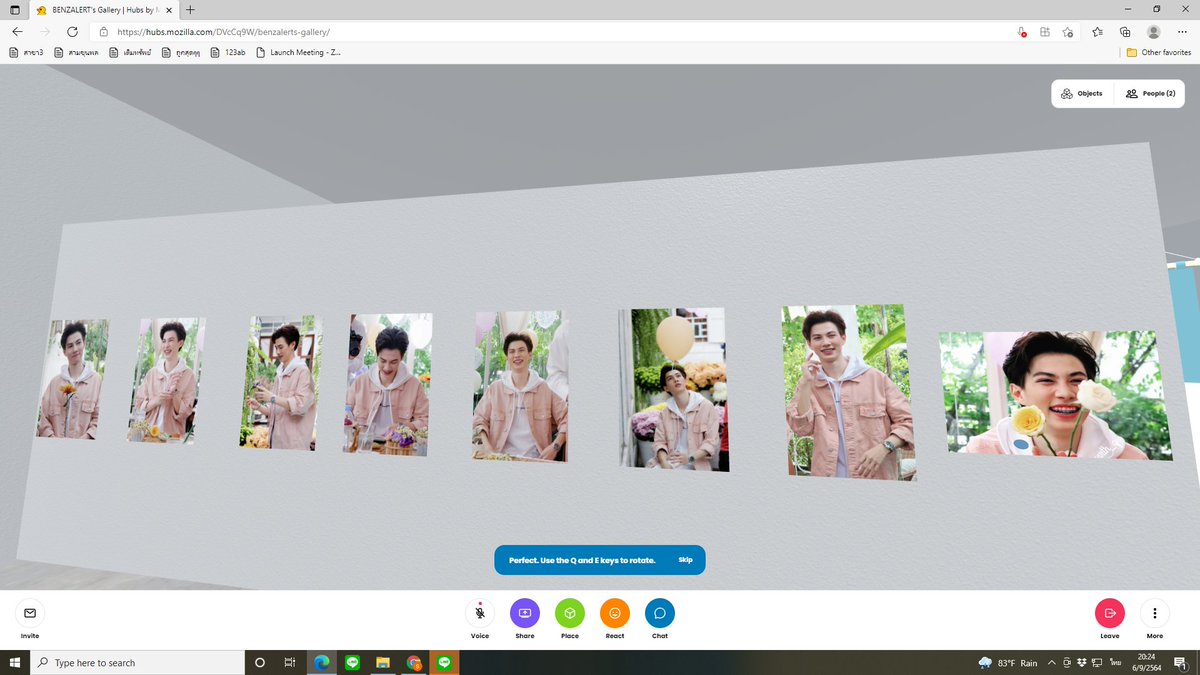Select the wide photo with white rose

[1055, 395]
